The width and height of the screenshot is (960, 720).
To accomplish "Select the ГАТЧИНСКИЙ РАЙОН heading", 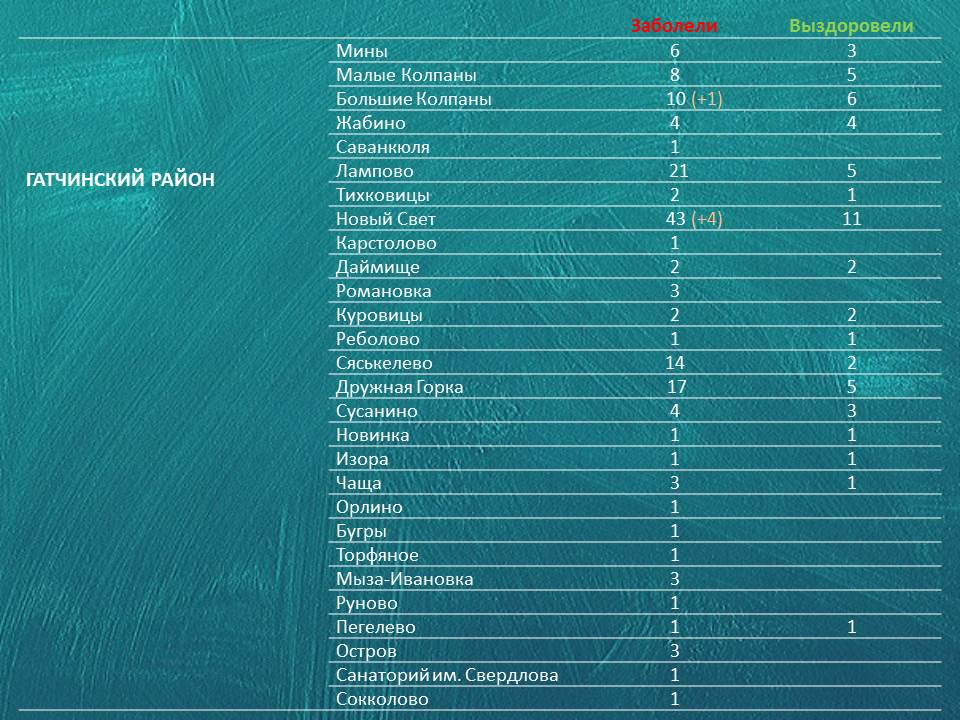I will [x=121, y=179].
